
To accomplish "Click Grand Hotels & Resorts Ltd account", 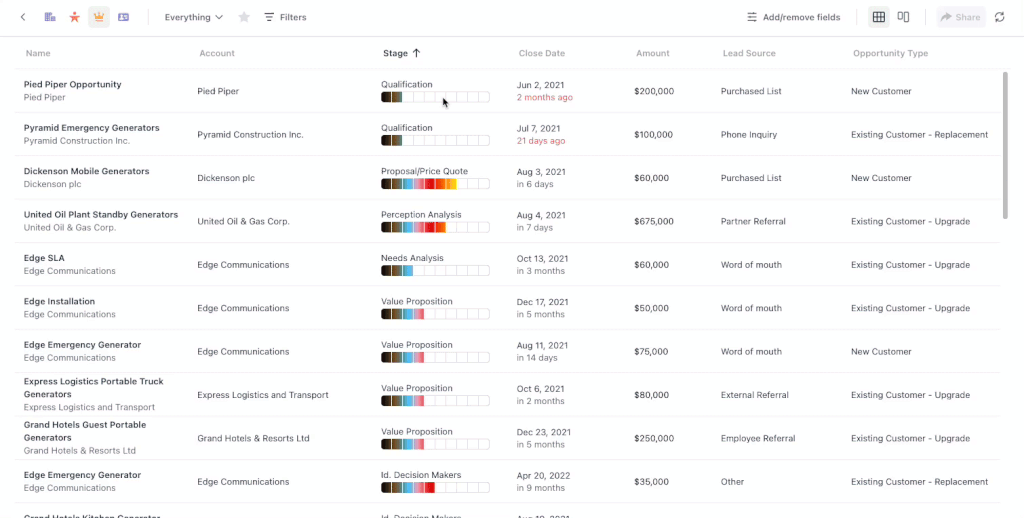I will click(x=253, y=438).
